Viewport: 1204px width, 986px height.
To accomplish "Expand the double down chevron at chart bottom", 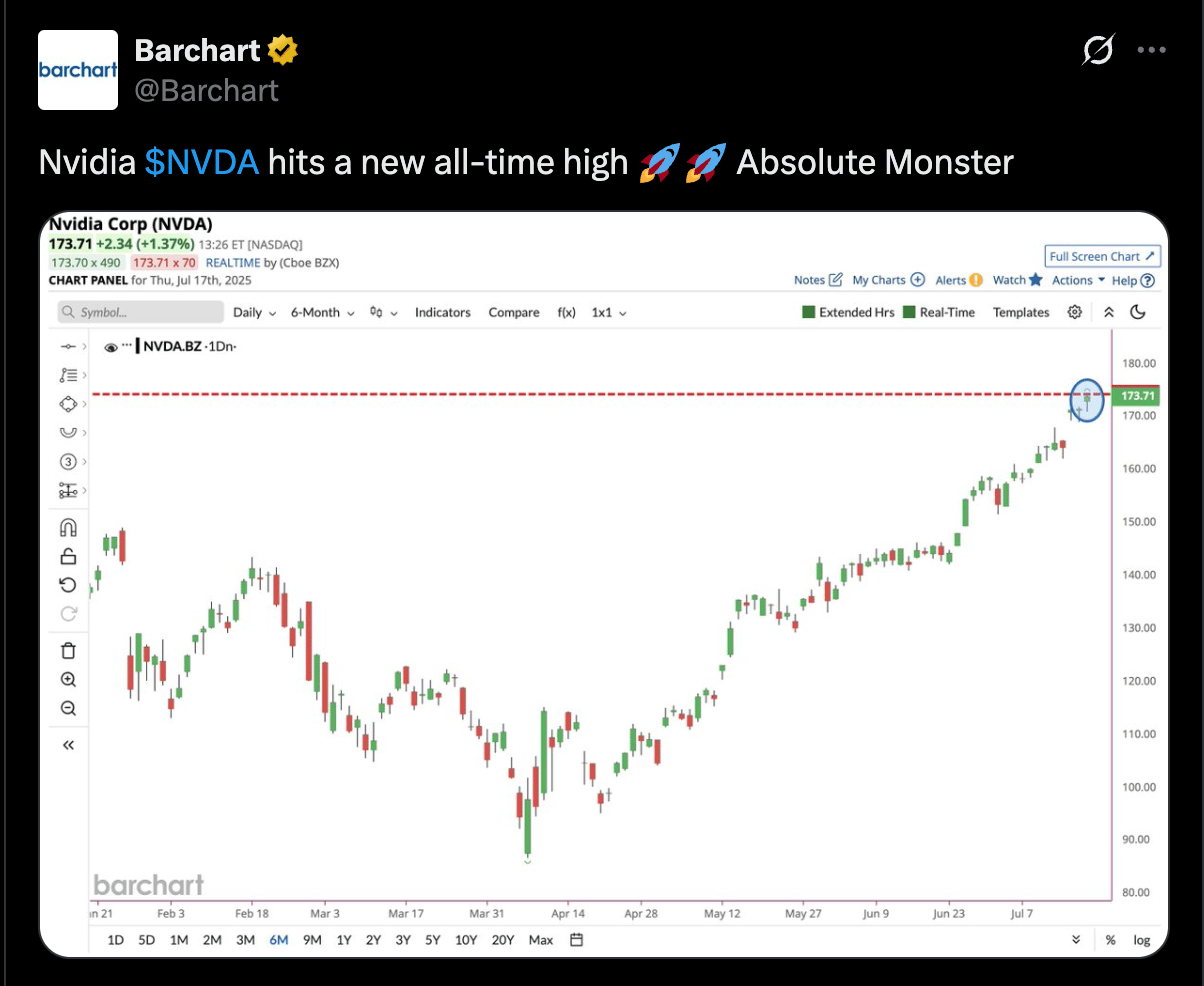I will pos(1076,940).
